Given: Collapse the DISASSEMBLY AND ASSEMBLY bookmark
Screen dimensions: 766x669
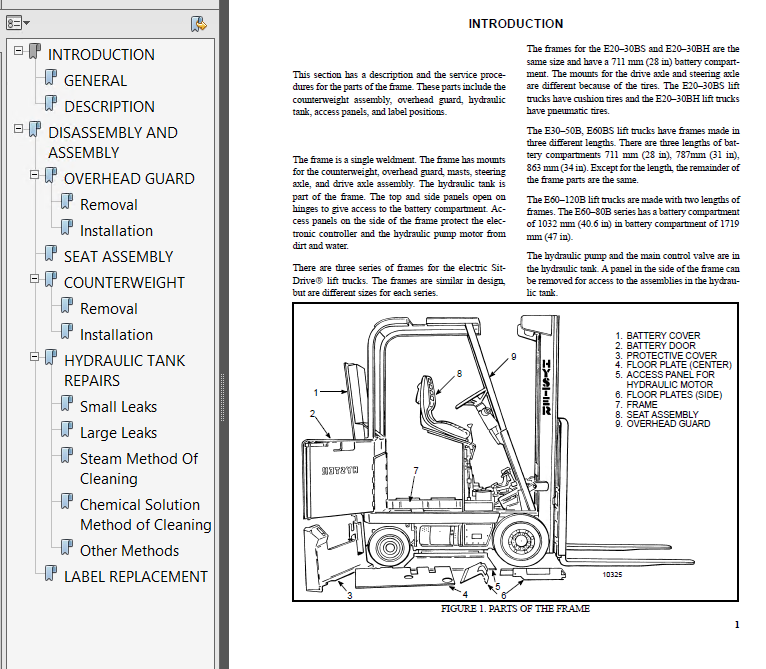Looking at the screenshot, I should 19,129.
